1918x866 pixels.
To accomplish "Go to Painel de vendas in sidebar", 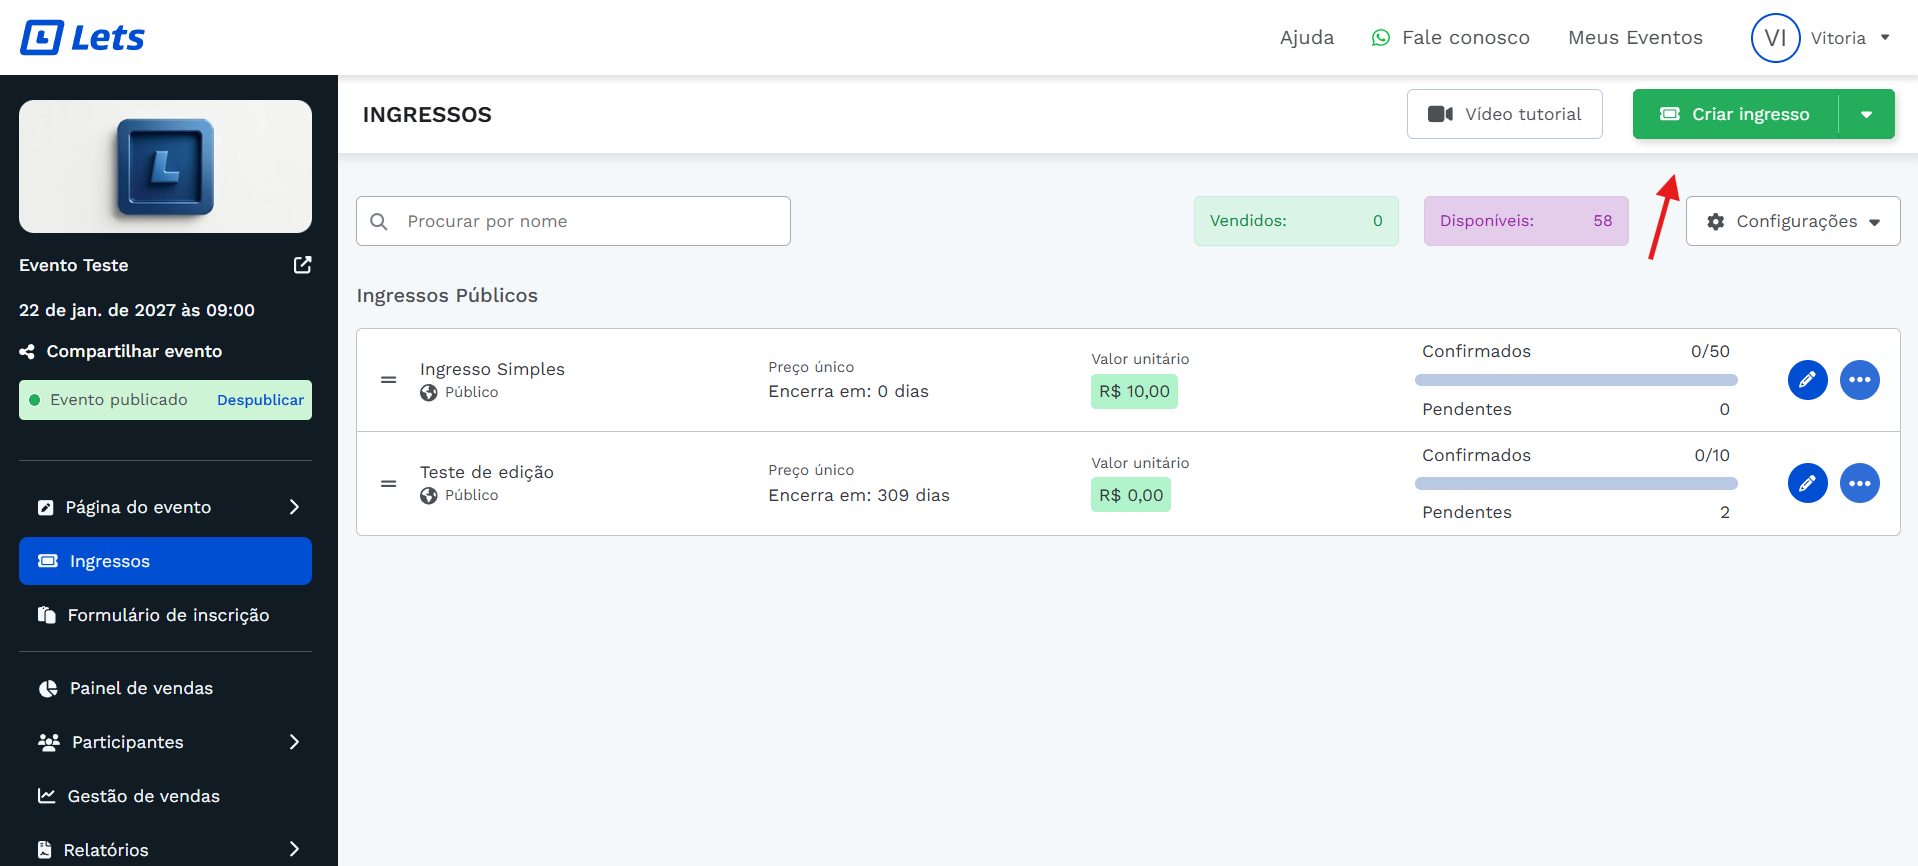I will click(x=141, y=688).
